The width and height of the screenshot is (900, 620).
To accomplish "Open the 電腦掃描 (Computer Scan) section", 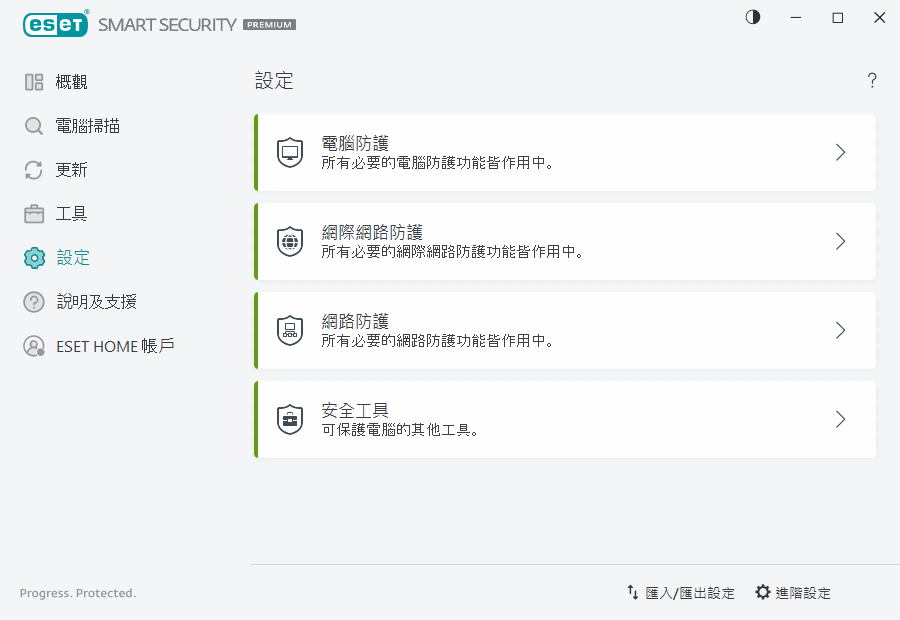I will [32, 125].
